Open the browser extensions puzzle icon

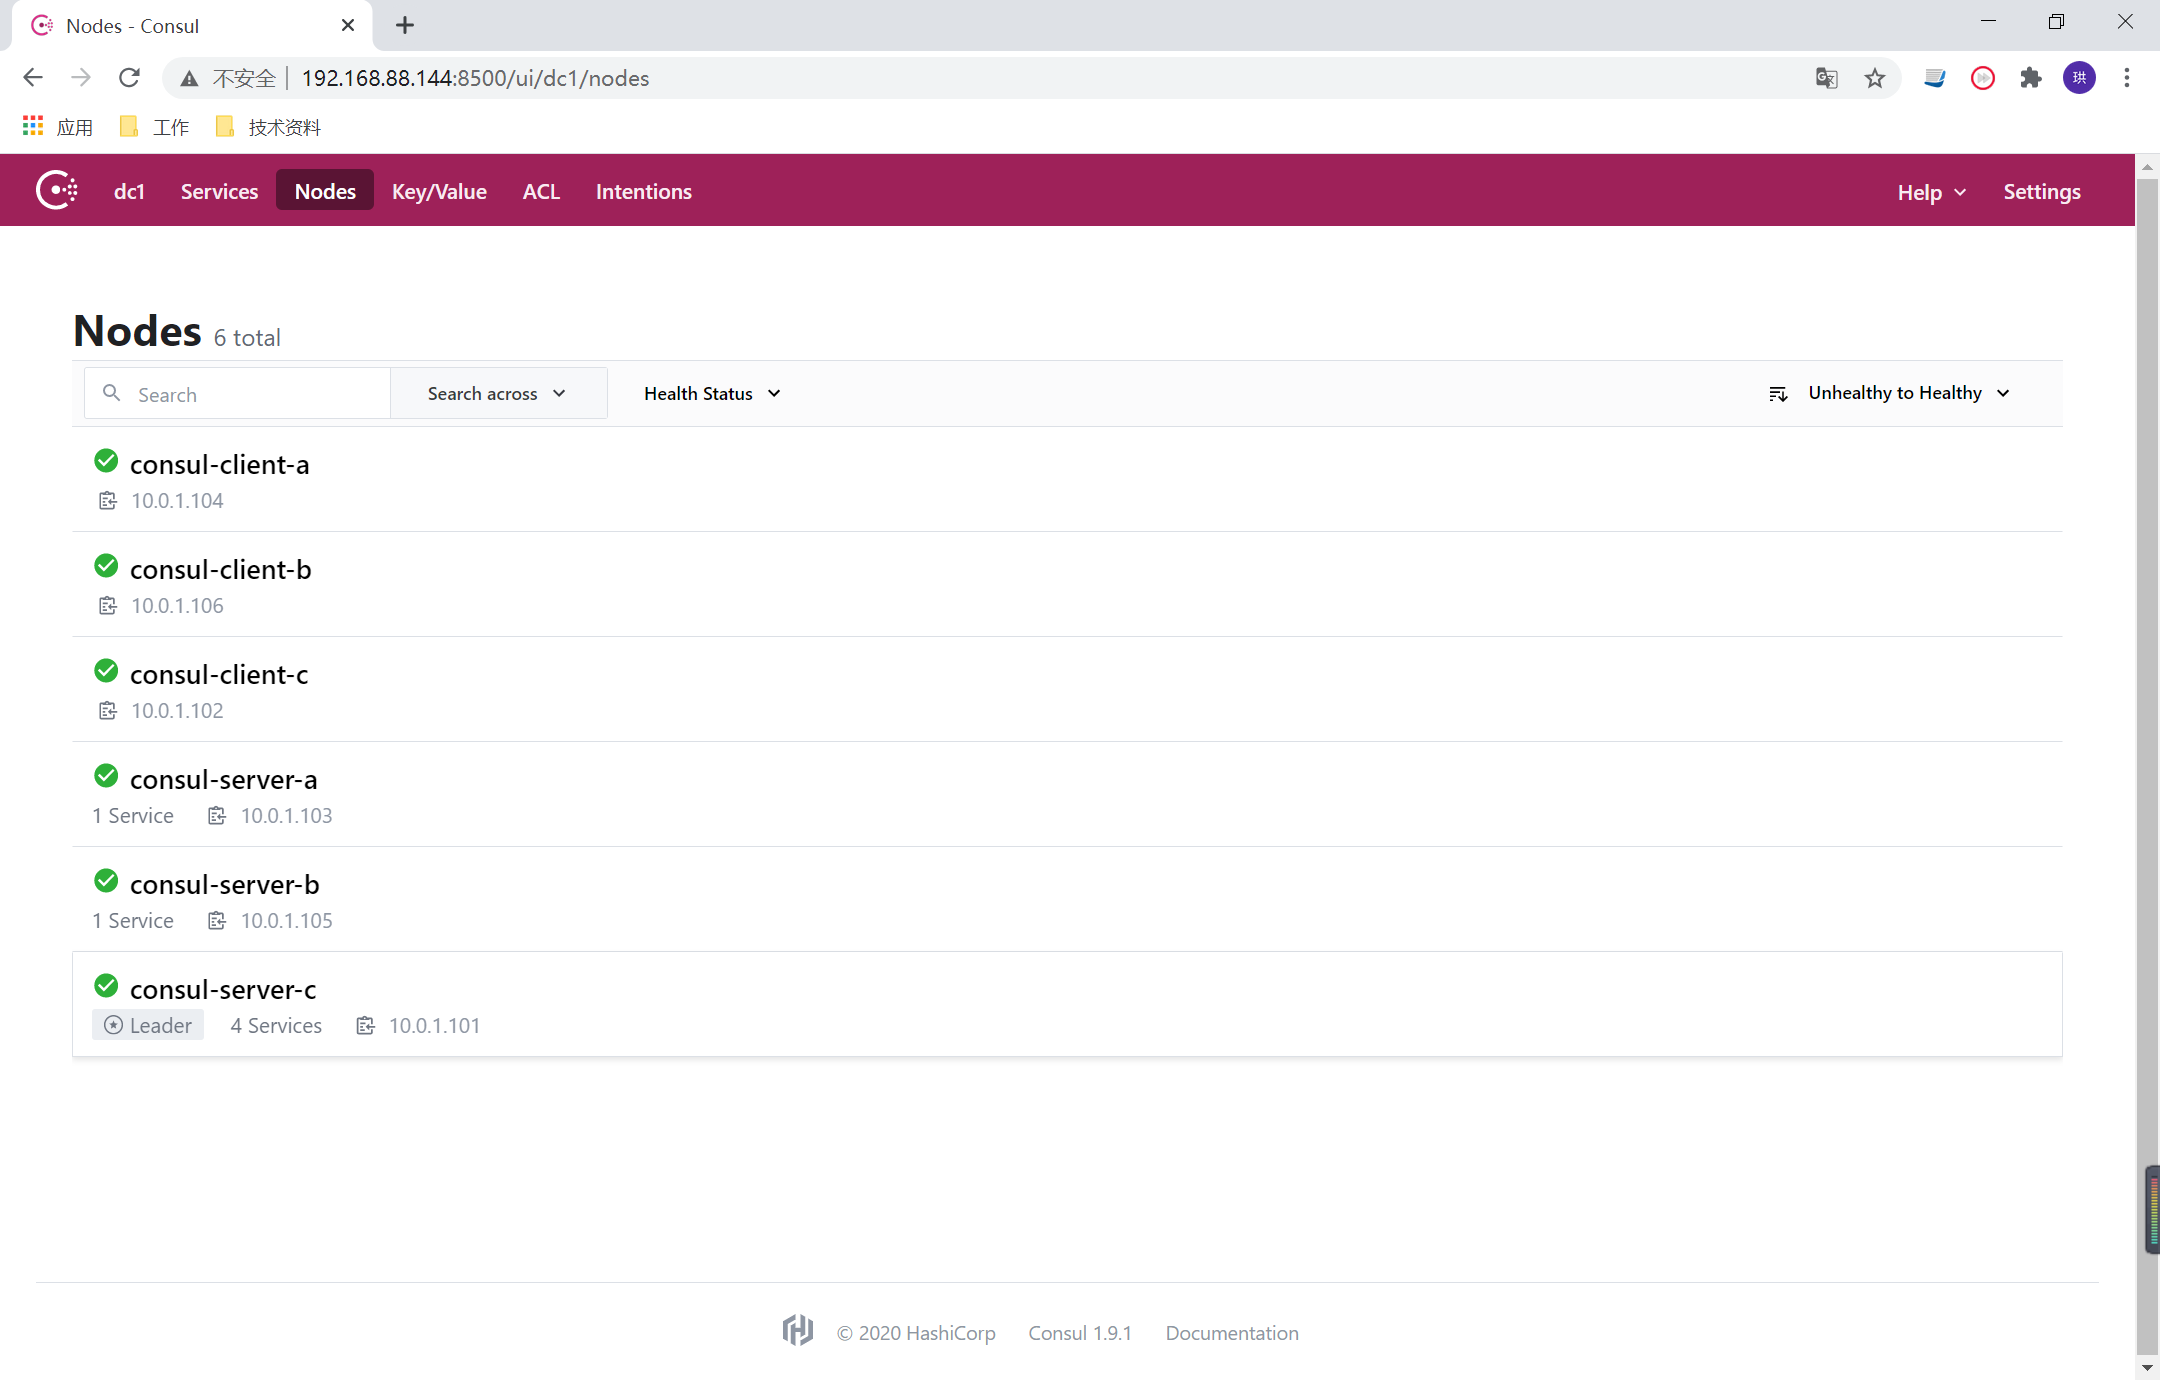(2031, 78)
